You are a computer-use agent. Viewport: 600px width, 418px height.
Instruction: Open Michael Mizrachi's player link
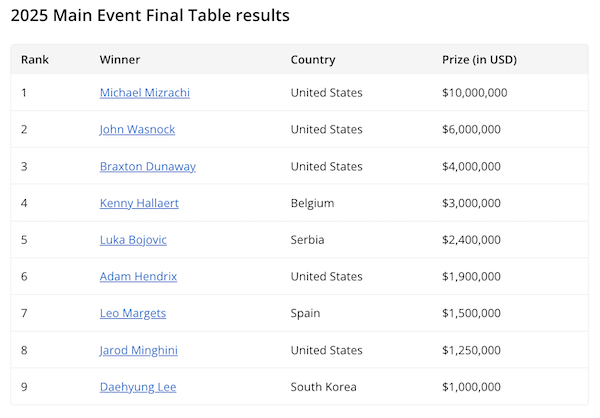pos(144,93)
